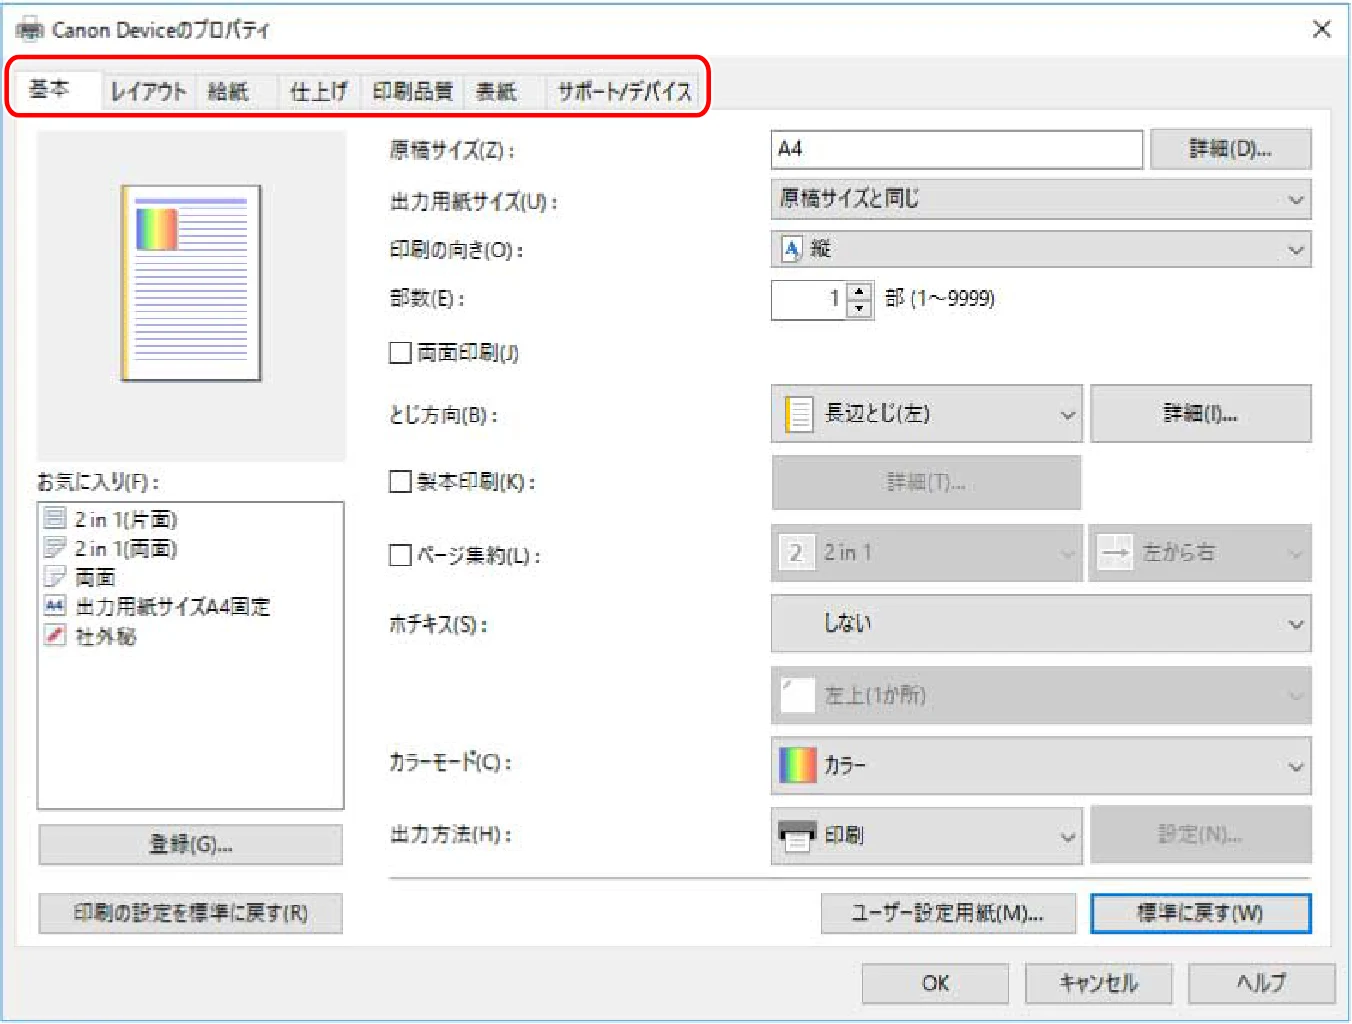Decrease copies with the down spinner arrow

(860, 308)
